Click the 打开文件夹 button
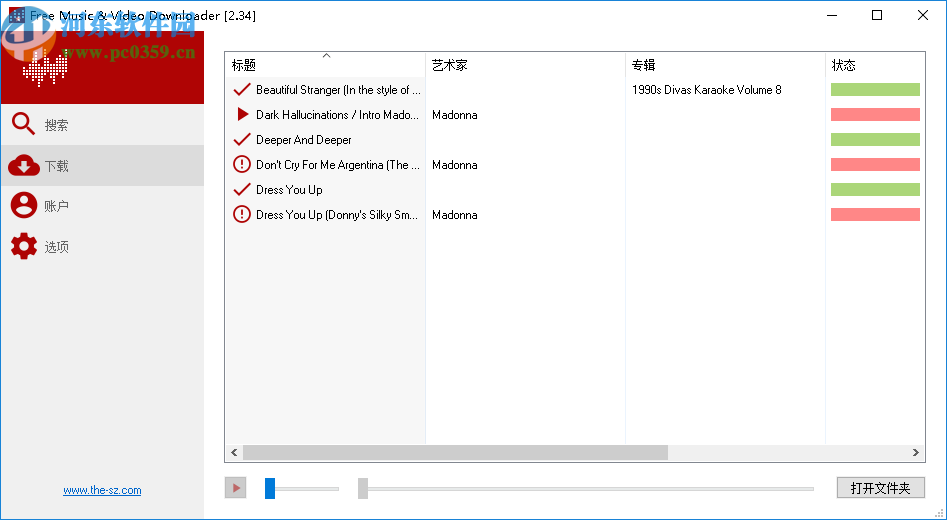 coord(881,487)
